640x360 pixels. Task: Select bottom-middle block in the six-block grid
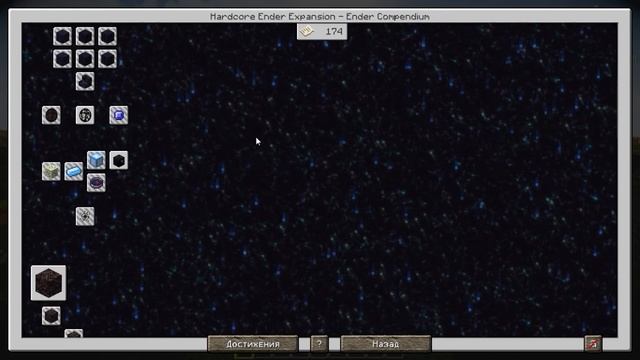pyautogui.click(x=85, y=59)
